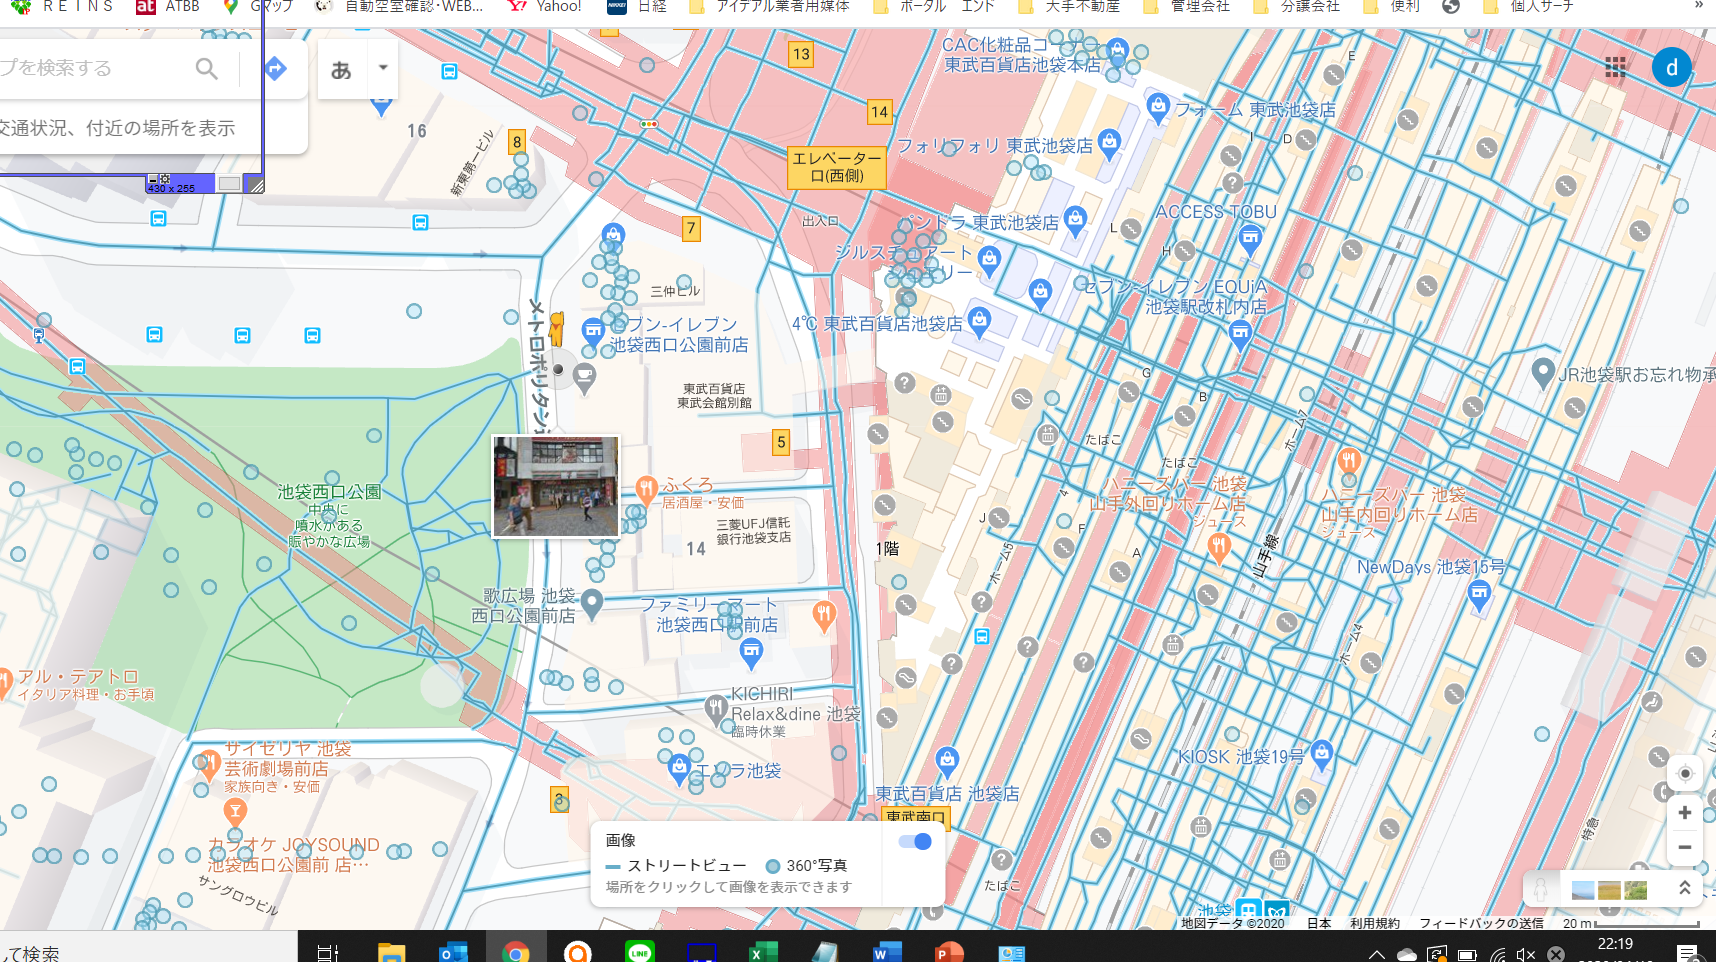Select the JR池袋駅お忘れ物 location pin
The height and width of the screenshot is (962, 1716).
tap(1543, 374)
